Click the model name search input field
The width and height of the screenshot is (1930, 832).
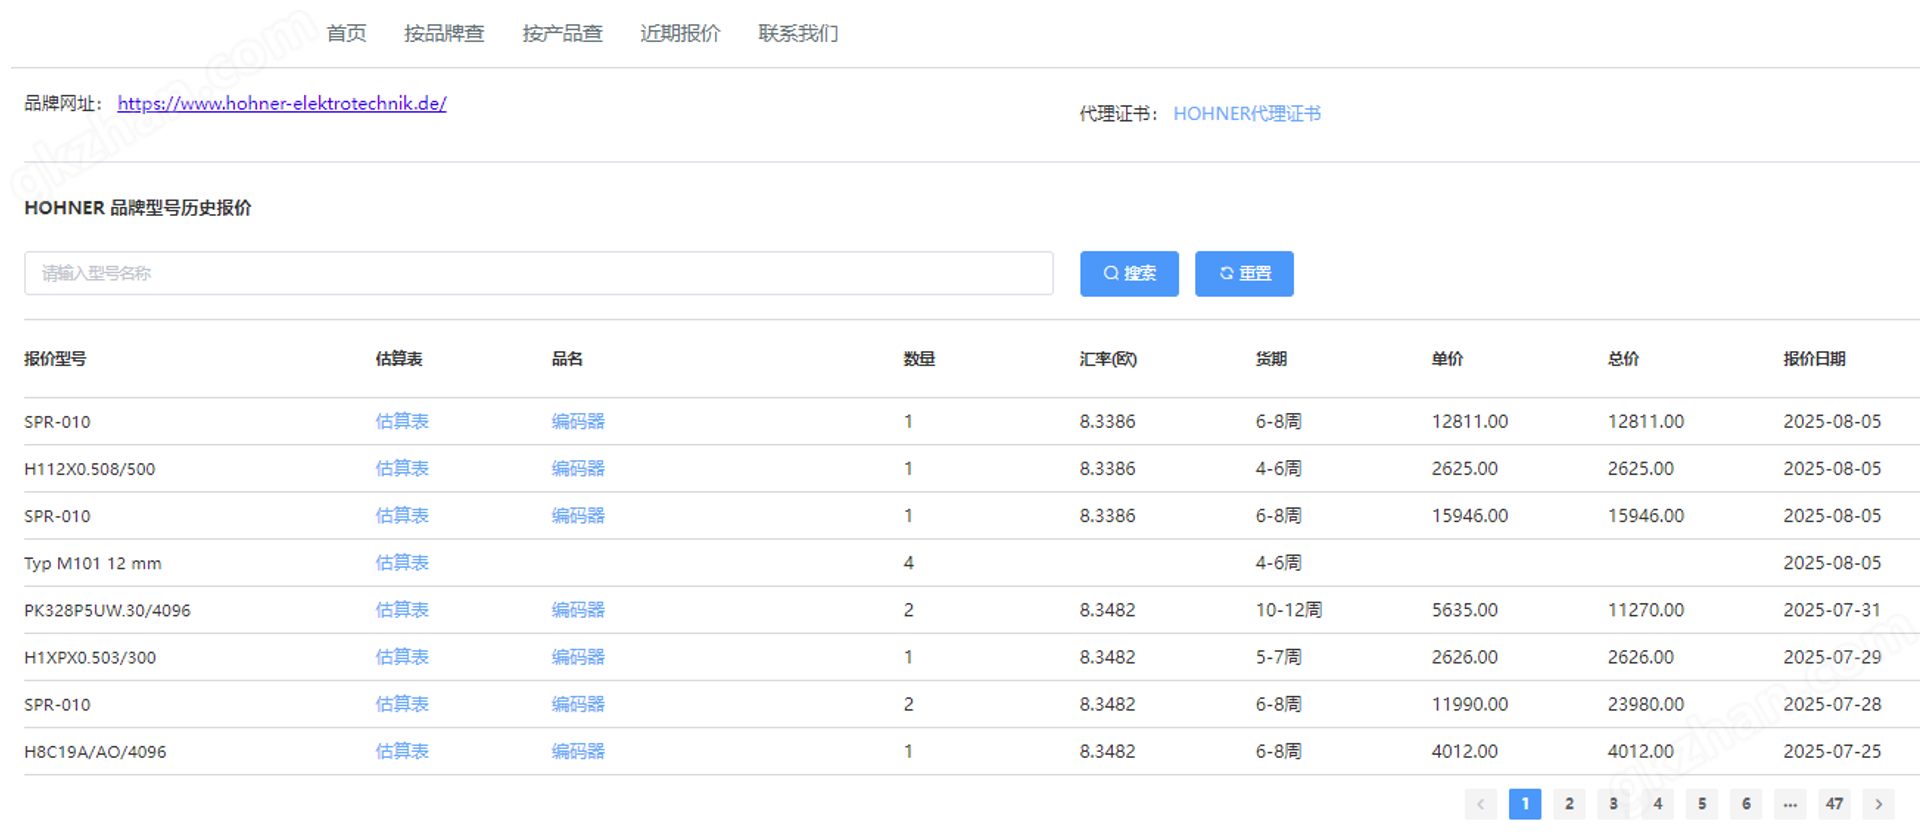tap(538, 273)
